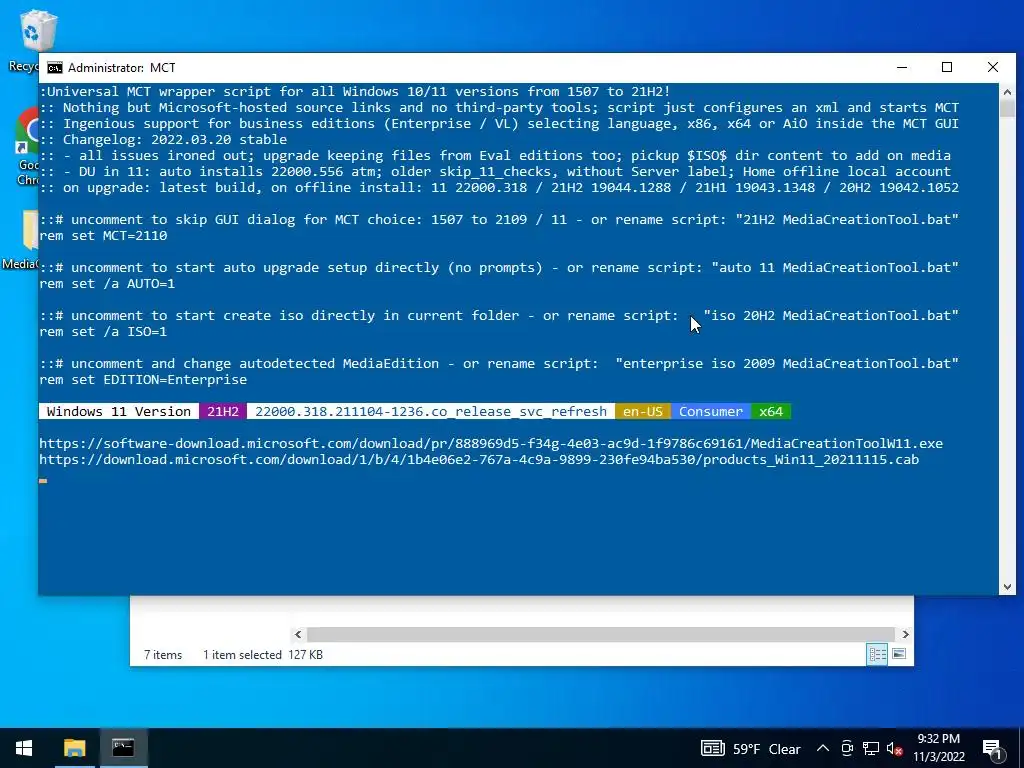Click the console vertical scrollbar thumb

[x=1007, y=108]
